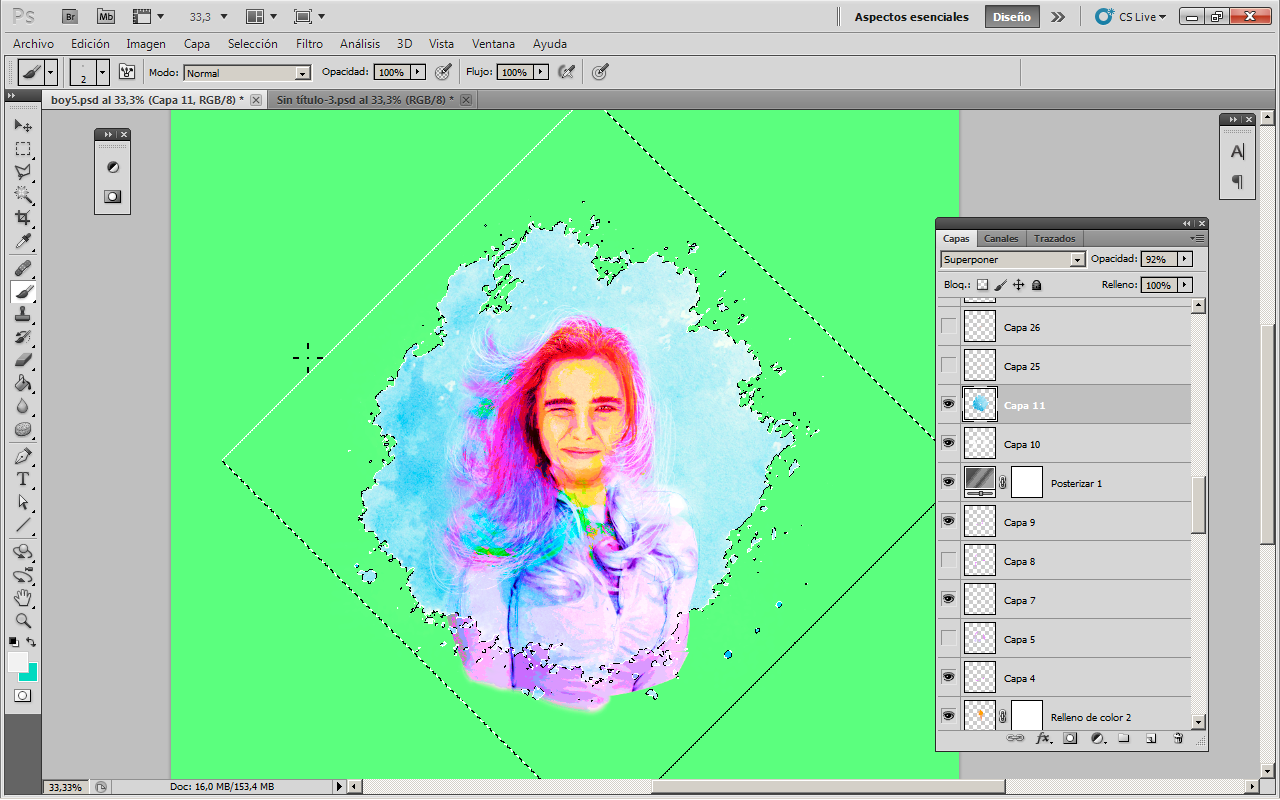Switch to the Canales tab

[x=1001, y=239]
